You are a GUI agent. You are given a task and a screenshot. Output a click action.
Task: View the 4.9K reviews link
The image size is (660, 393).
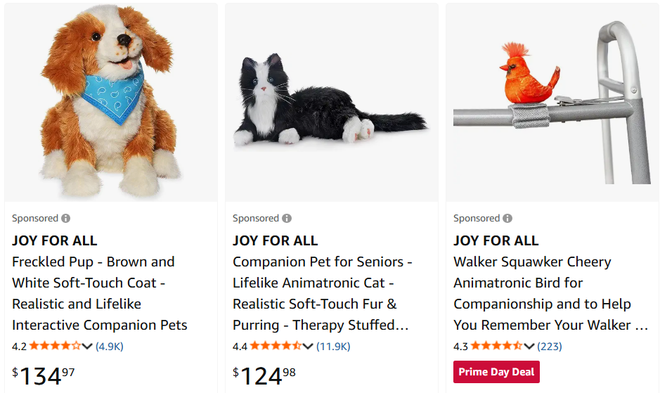(x=109, y=346)
